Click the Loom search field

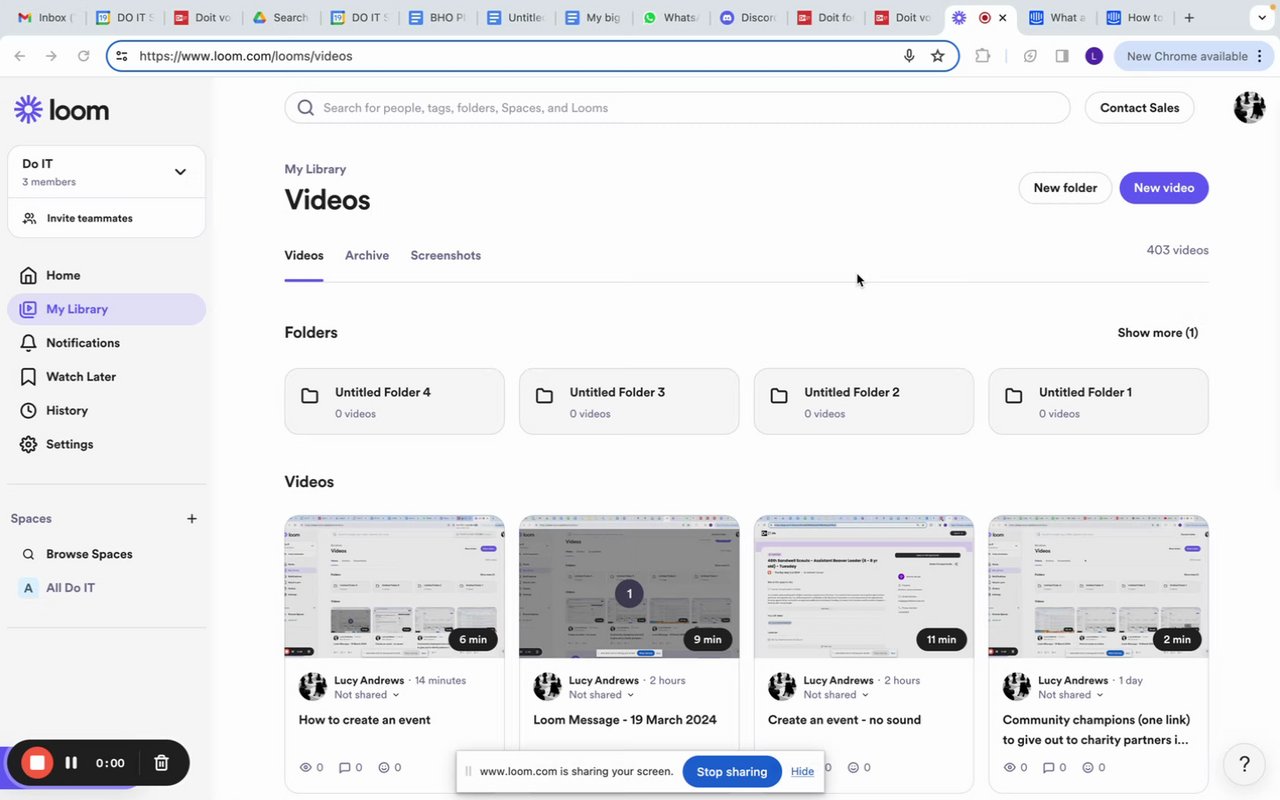678,108
